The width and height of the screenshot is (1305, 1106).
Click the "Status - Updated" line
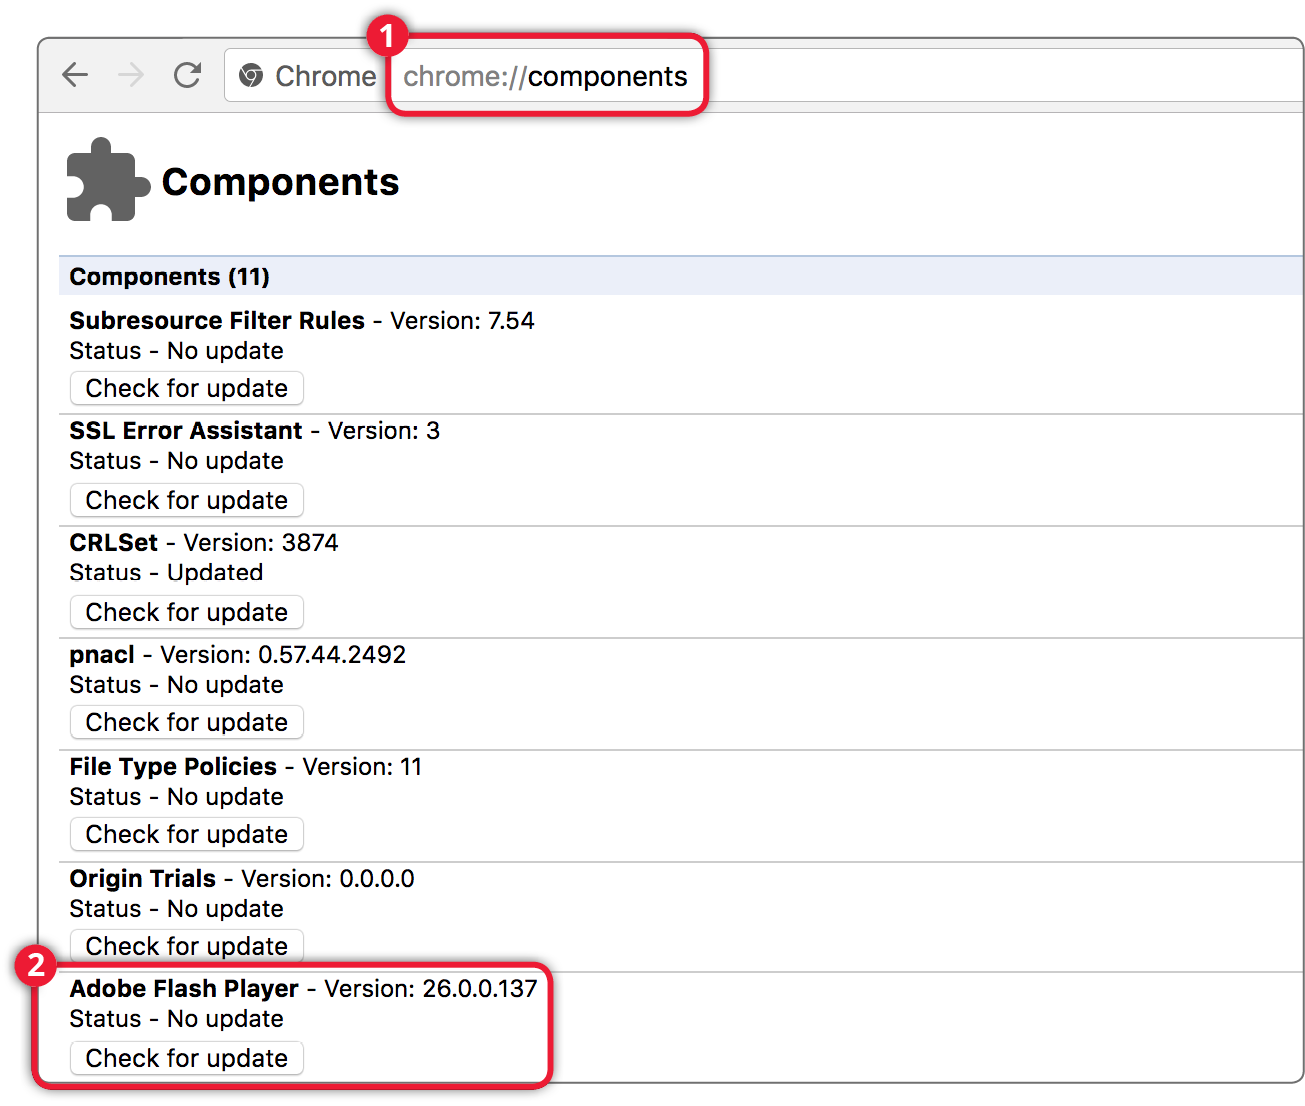(166, 573)
